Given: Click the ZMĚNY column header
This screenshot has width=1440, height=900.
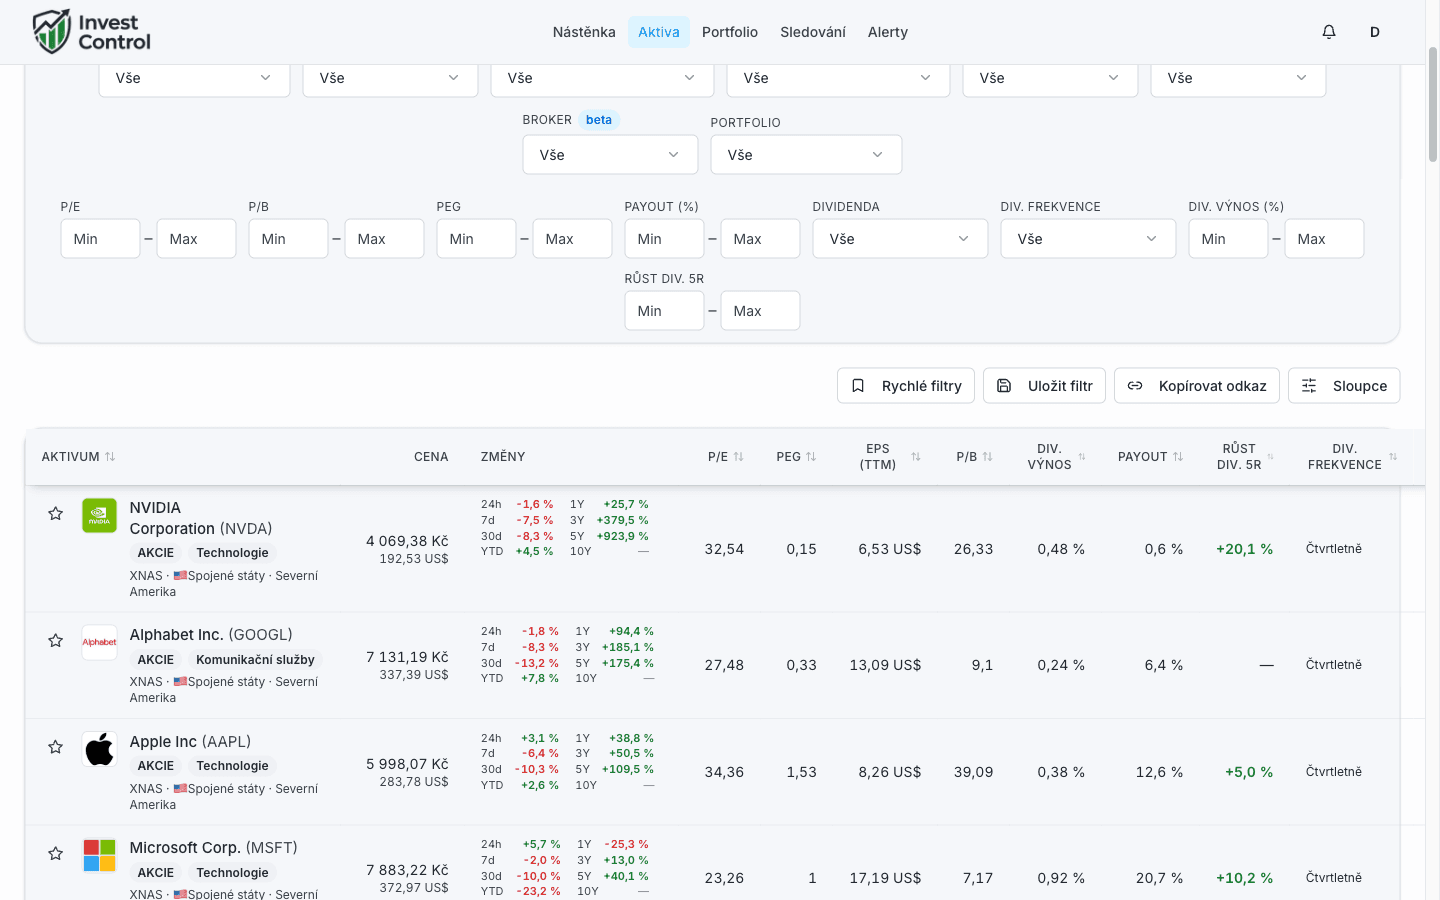Looking at the screenshot, I should tap(503, 457).
